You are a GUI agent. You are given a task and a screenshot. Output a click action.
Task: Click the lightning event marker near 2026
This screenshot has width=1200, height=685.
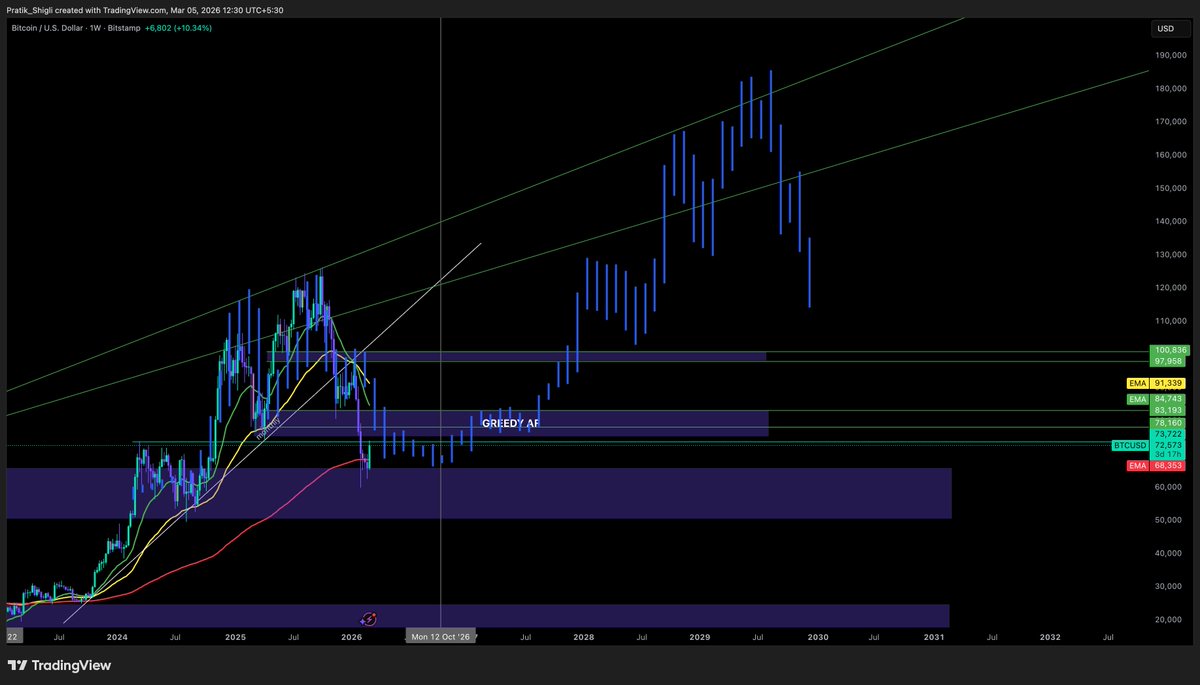pos(367,620)
